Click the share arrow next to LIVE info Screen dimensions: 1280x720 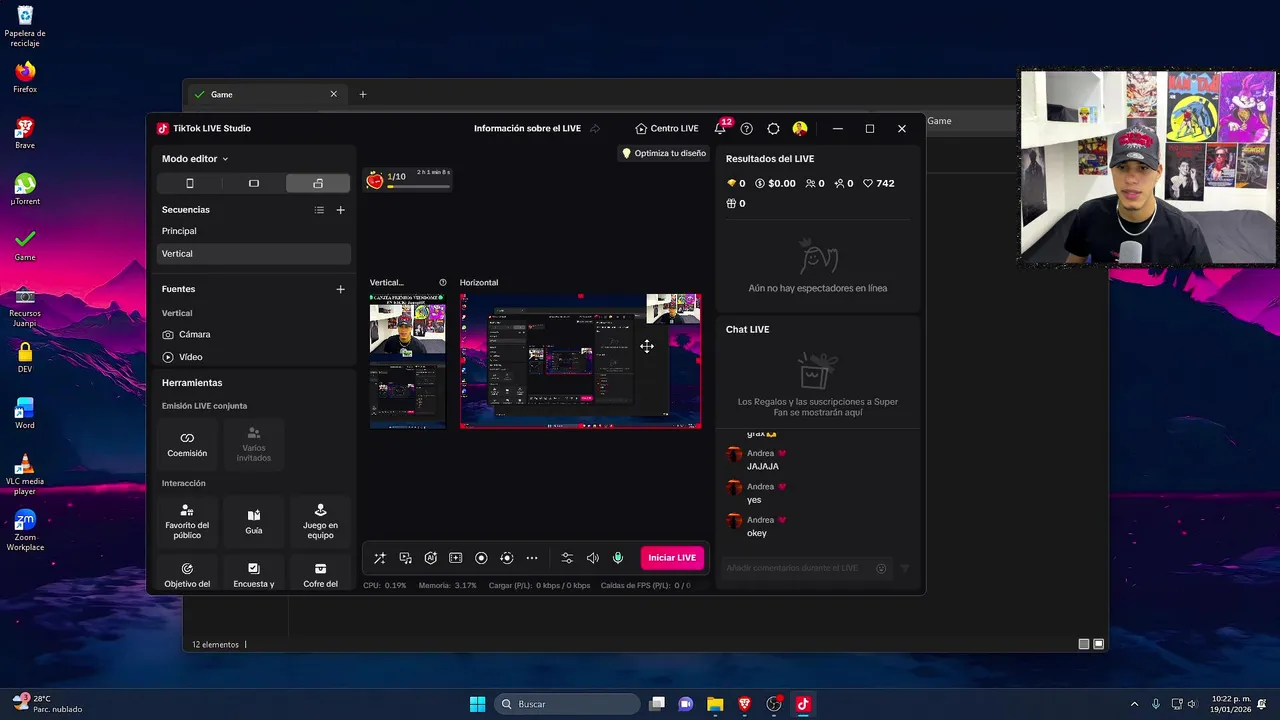pyautogui.click(x=595, y=129)
